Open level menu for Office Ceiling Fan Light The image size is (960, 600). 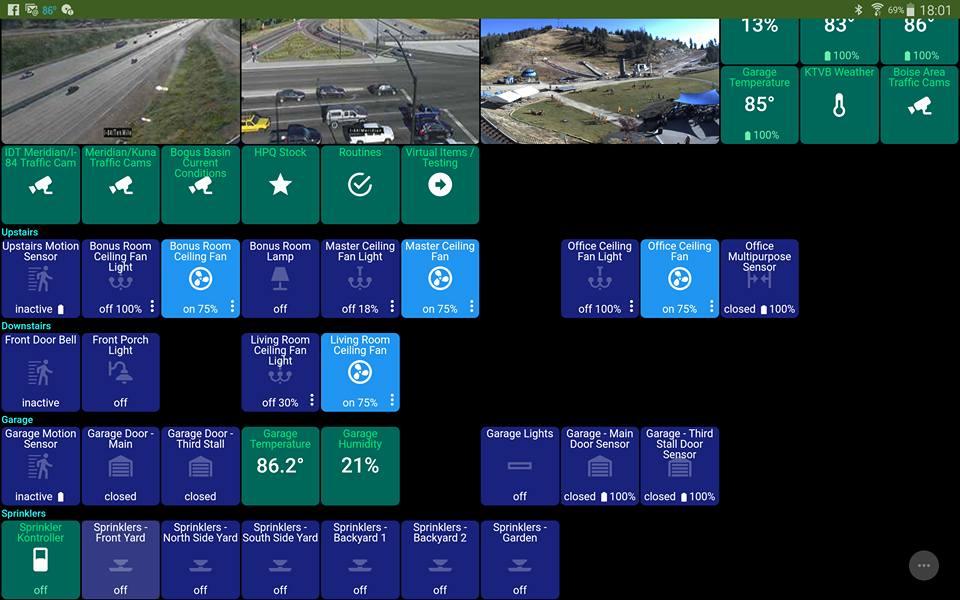pyautogui.click(x=632, y=306)
